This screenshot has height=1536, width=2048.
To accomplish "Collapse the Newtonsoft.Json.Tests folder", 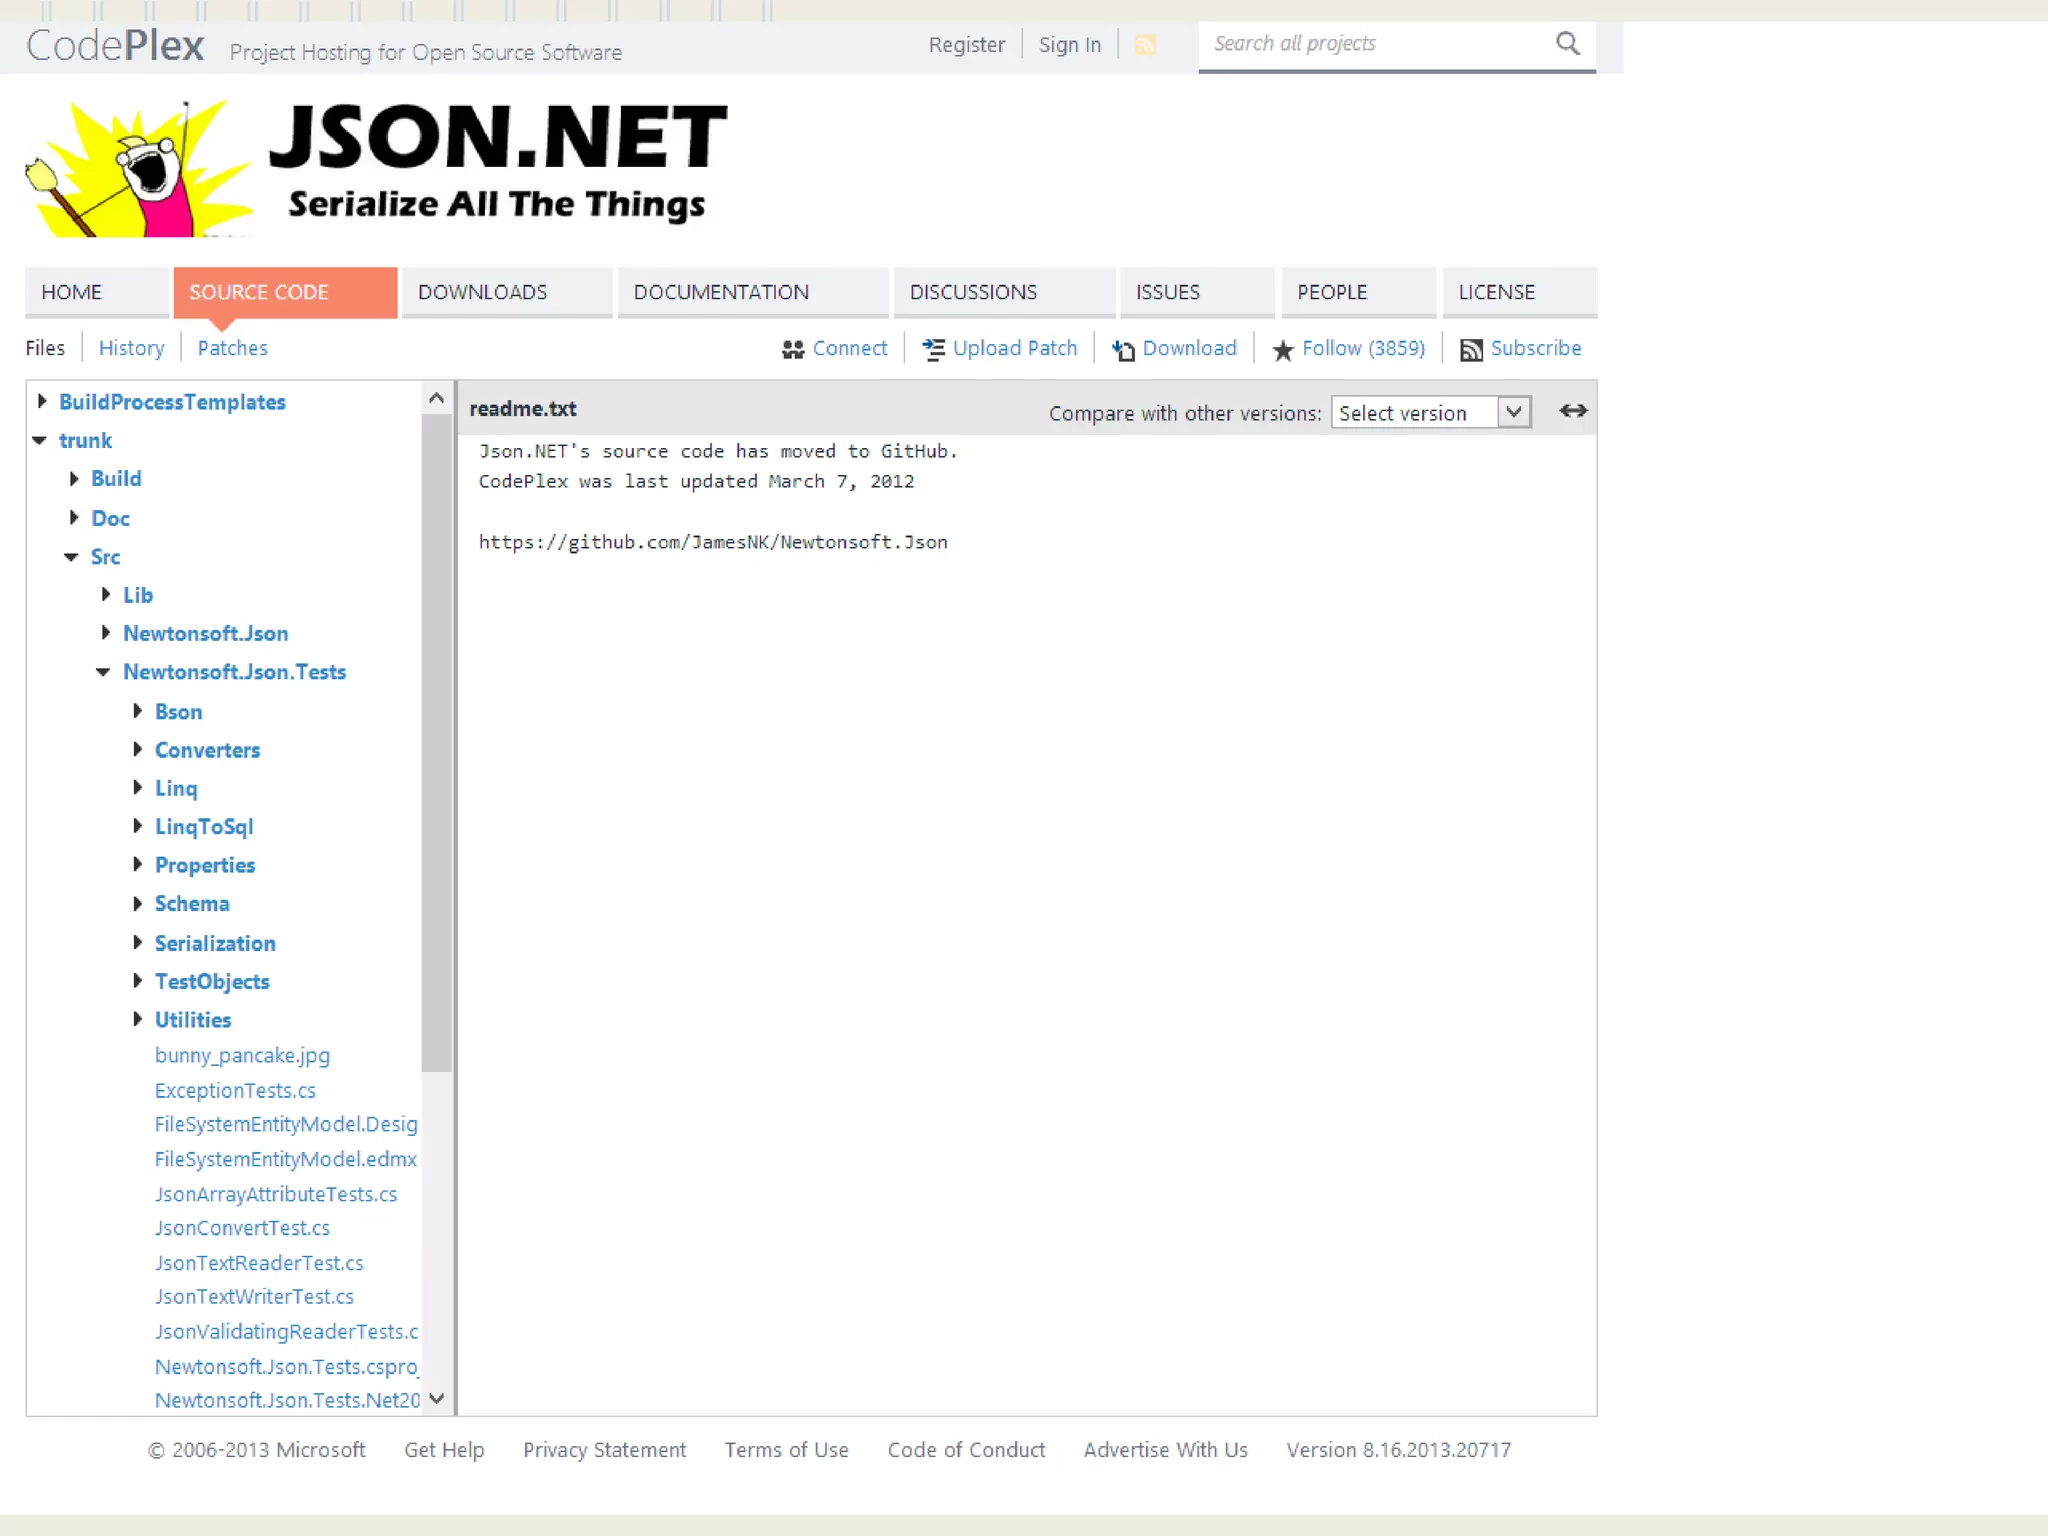I will (103, 672).
